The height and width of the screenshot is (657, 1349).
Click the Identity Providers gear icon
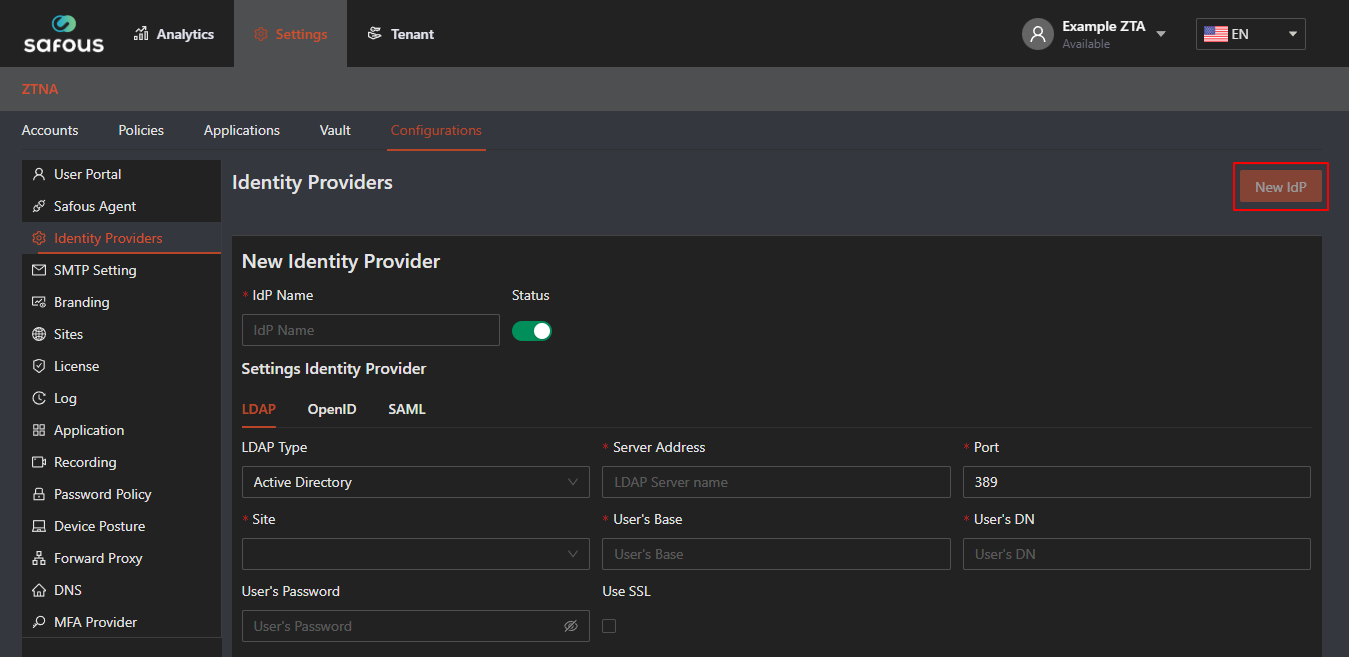click(39, 238)
